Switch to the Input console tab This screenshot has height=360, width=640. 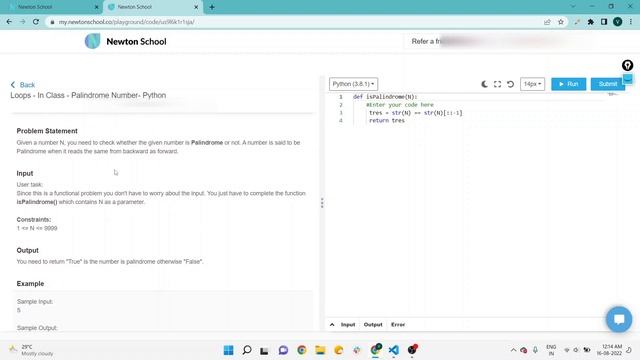(348, 325)
